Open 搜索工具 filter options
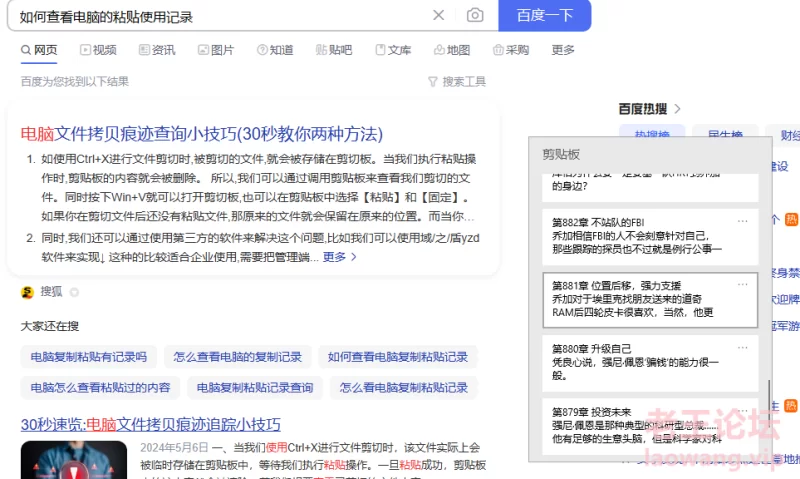 pyautogui.click(x=457, y=82)
